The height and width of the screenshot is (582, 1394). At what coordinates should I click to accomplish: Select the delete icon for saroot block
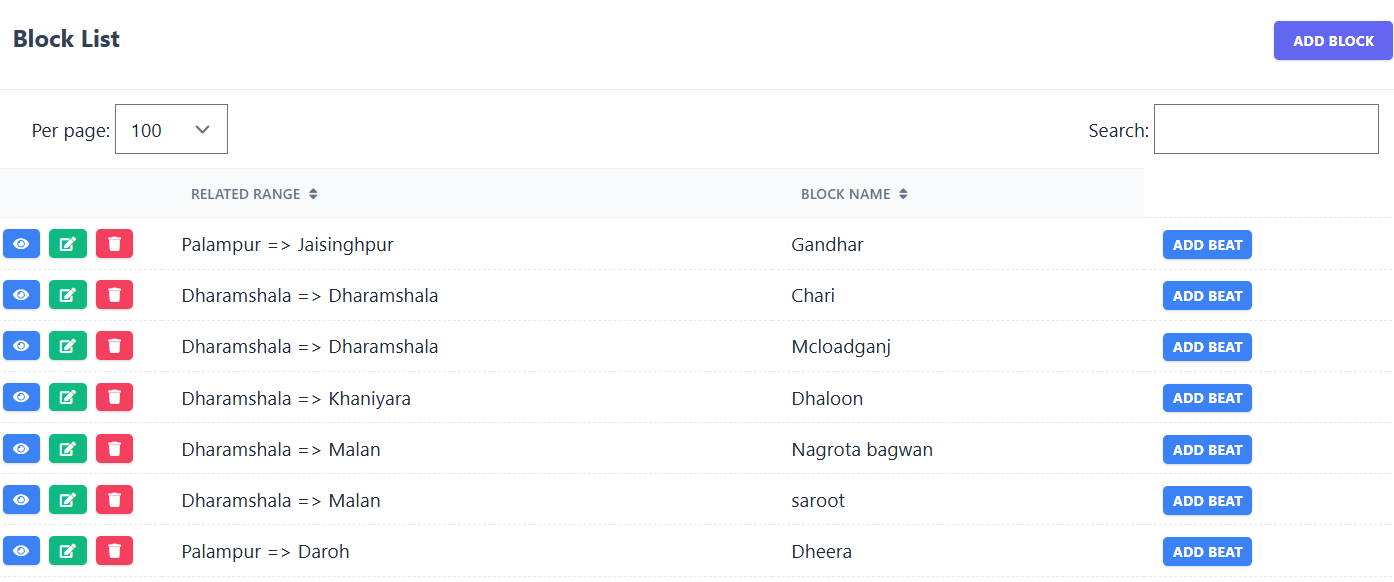coord(114,500)
